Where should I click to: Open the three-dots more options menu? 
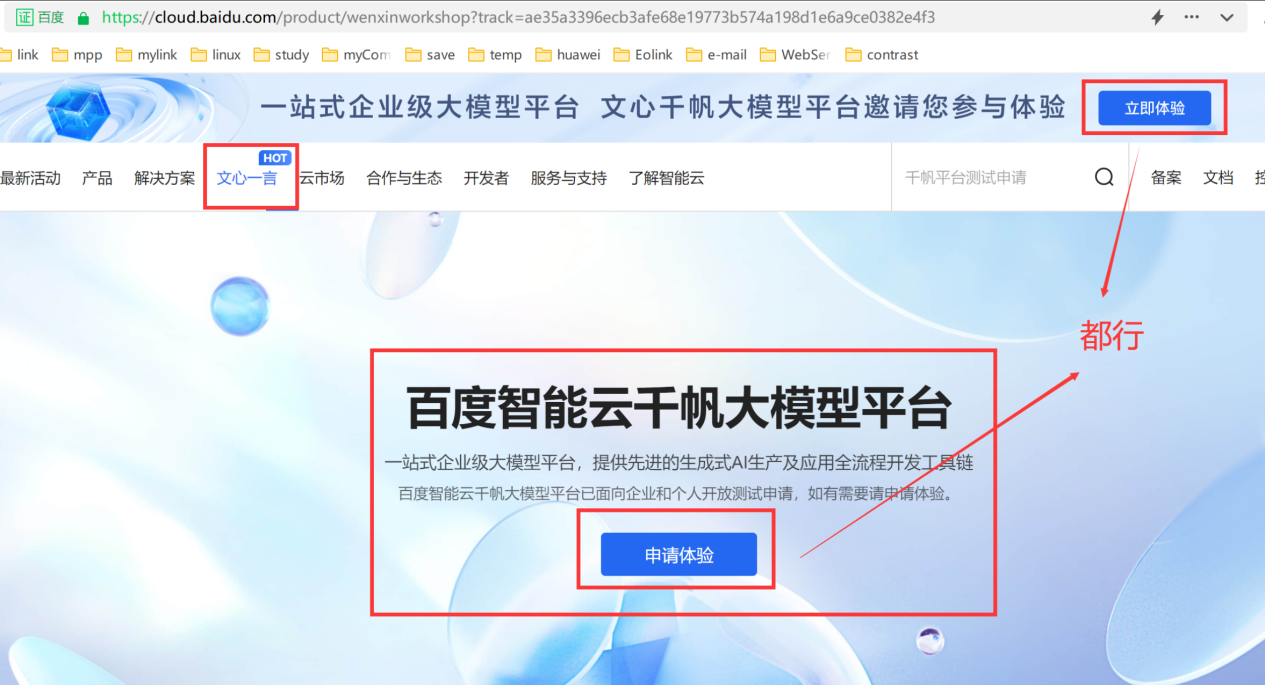[x=1191, y=17]
